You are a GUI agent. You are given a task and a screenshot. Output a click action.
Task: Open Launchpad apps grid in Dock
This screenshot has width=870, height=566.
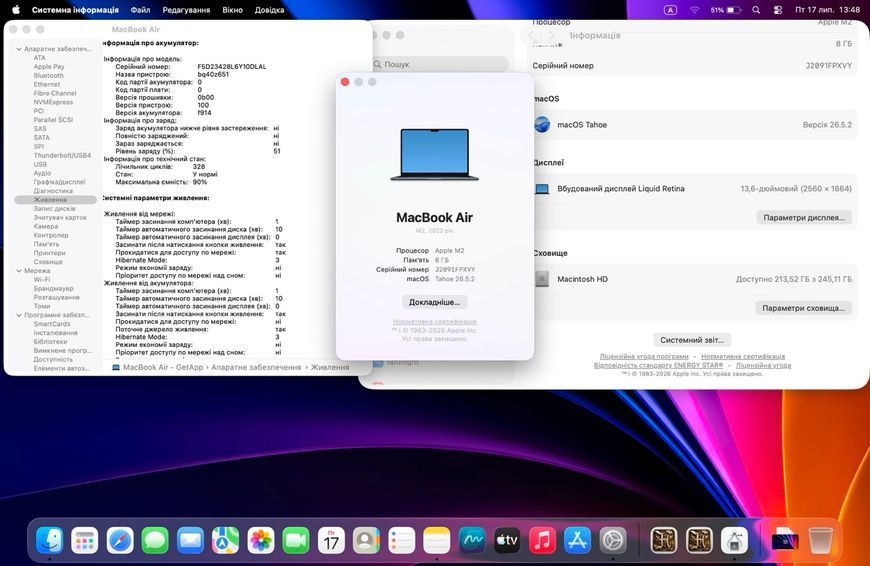click(85, 539)
